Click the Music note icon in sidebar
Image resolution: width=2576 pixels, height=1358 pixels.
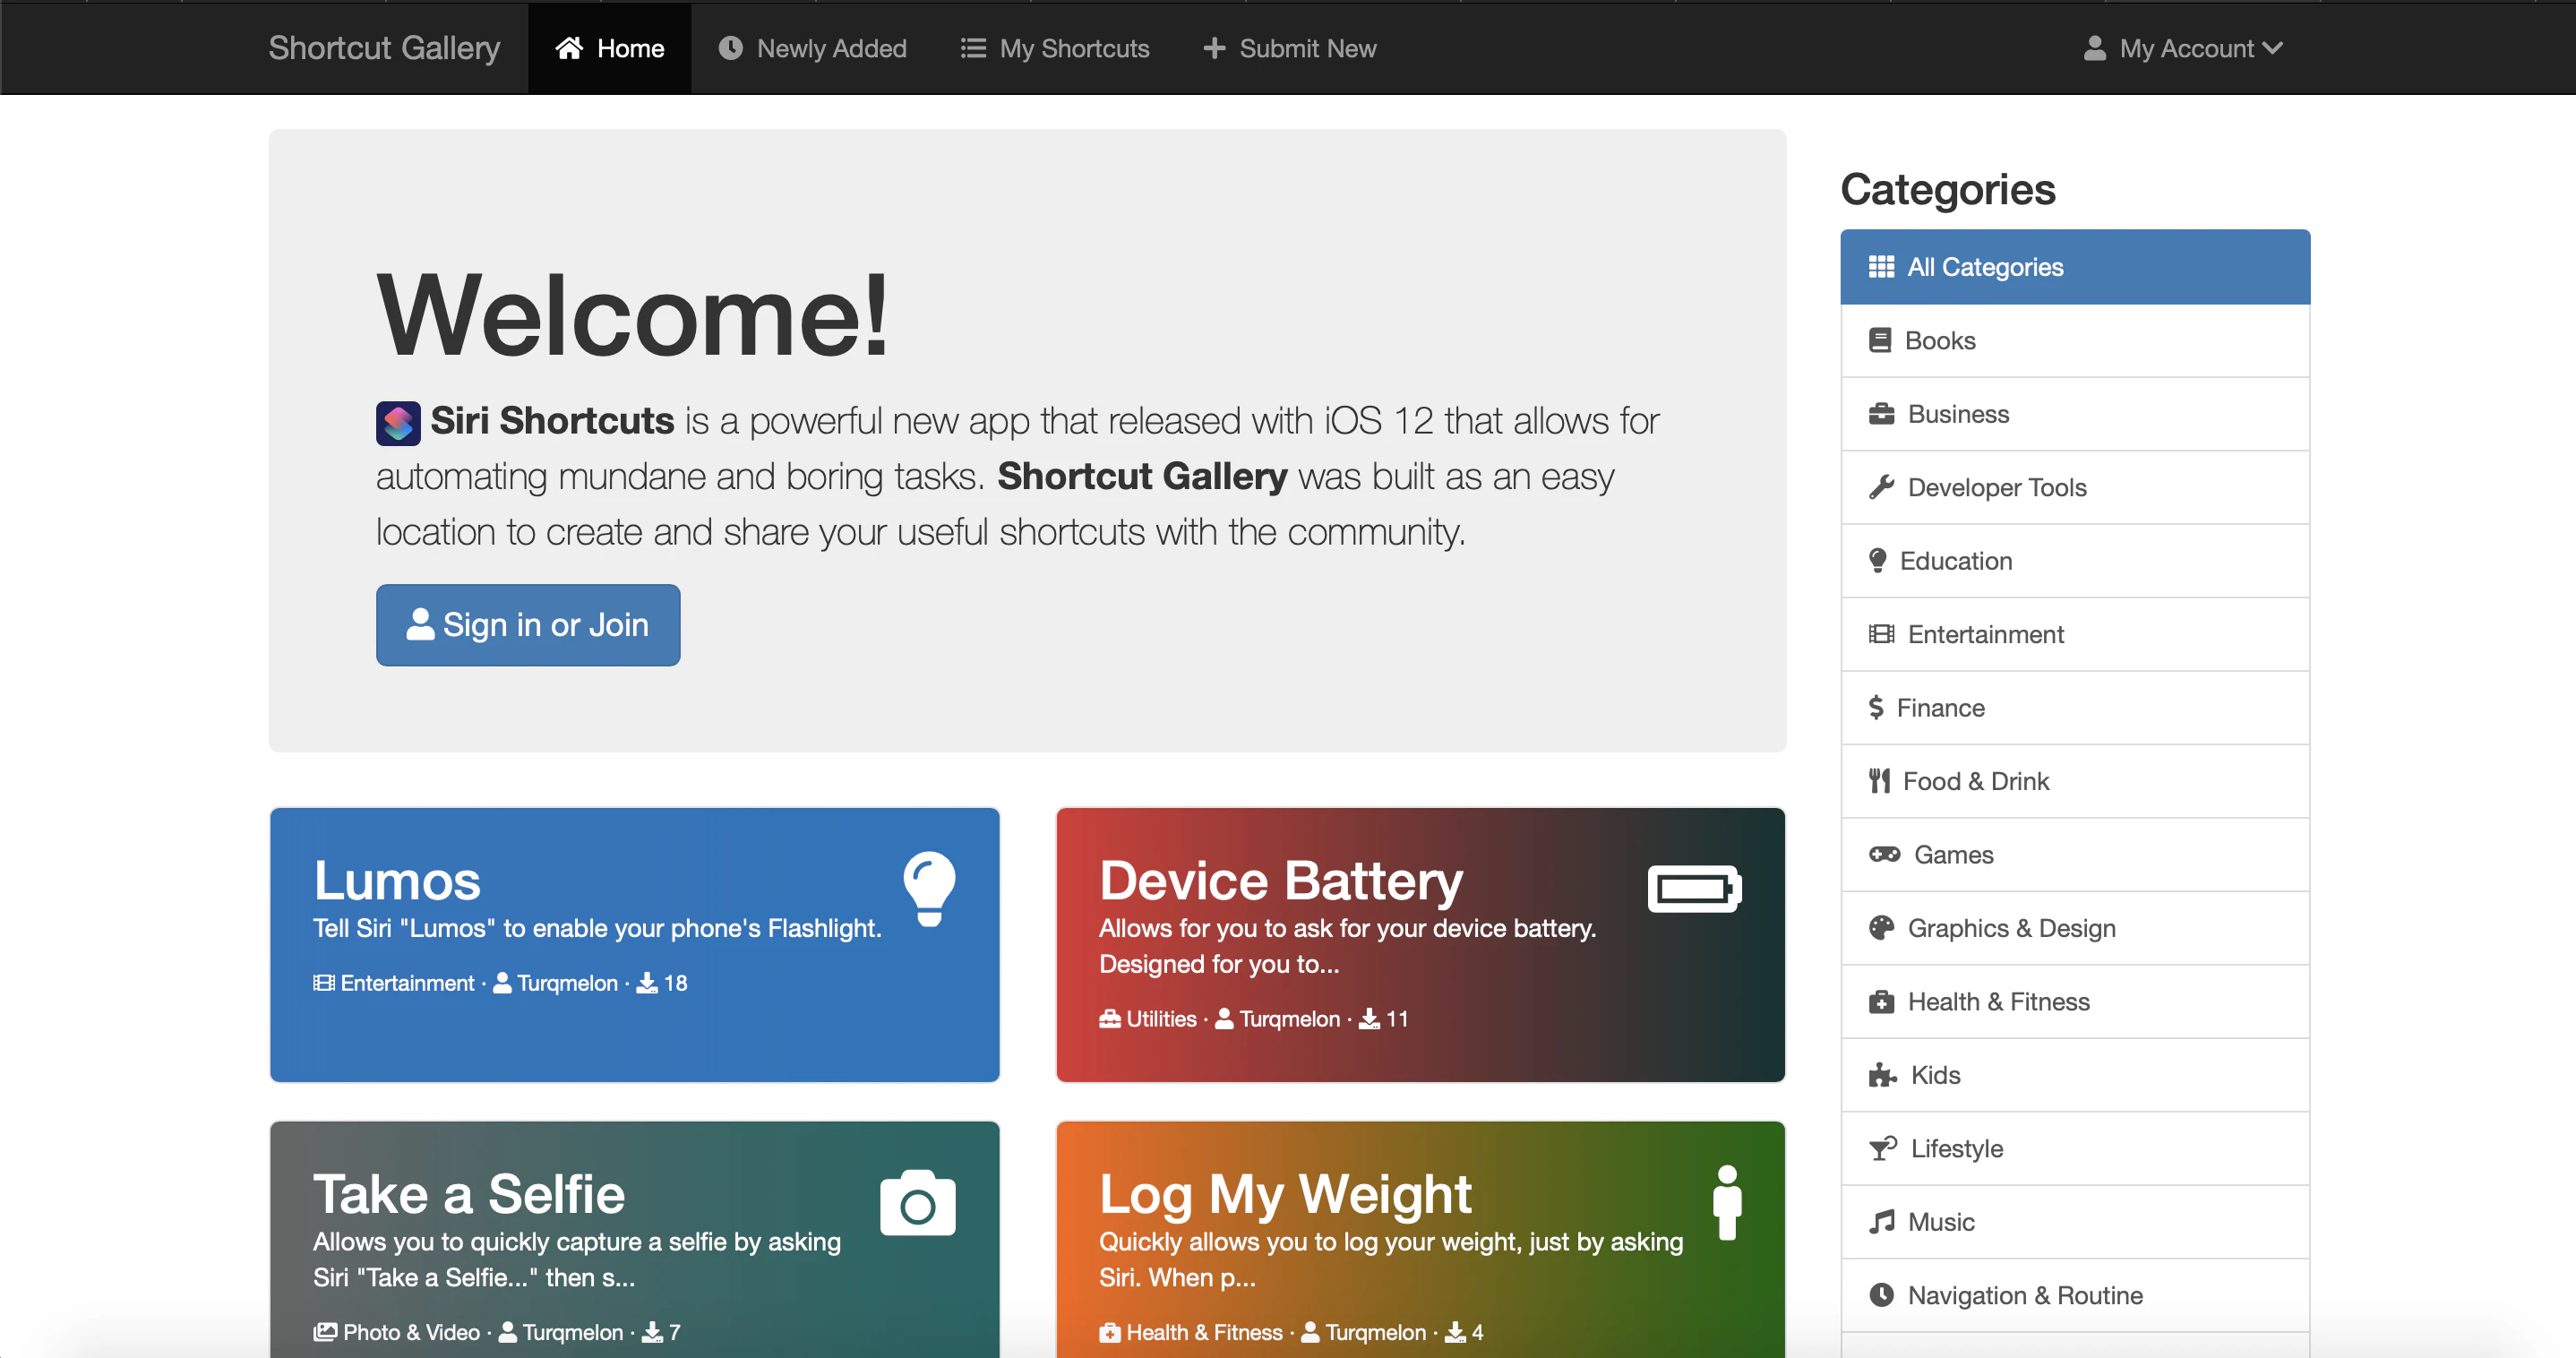pos(1882,1221)
